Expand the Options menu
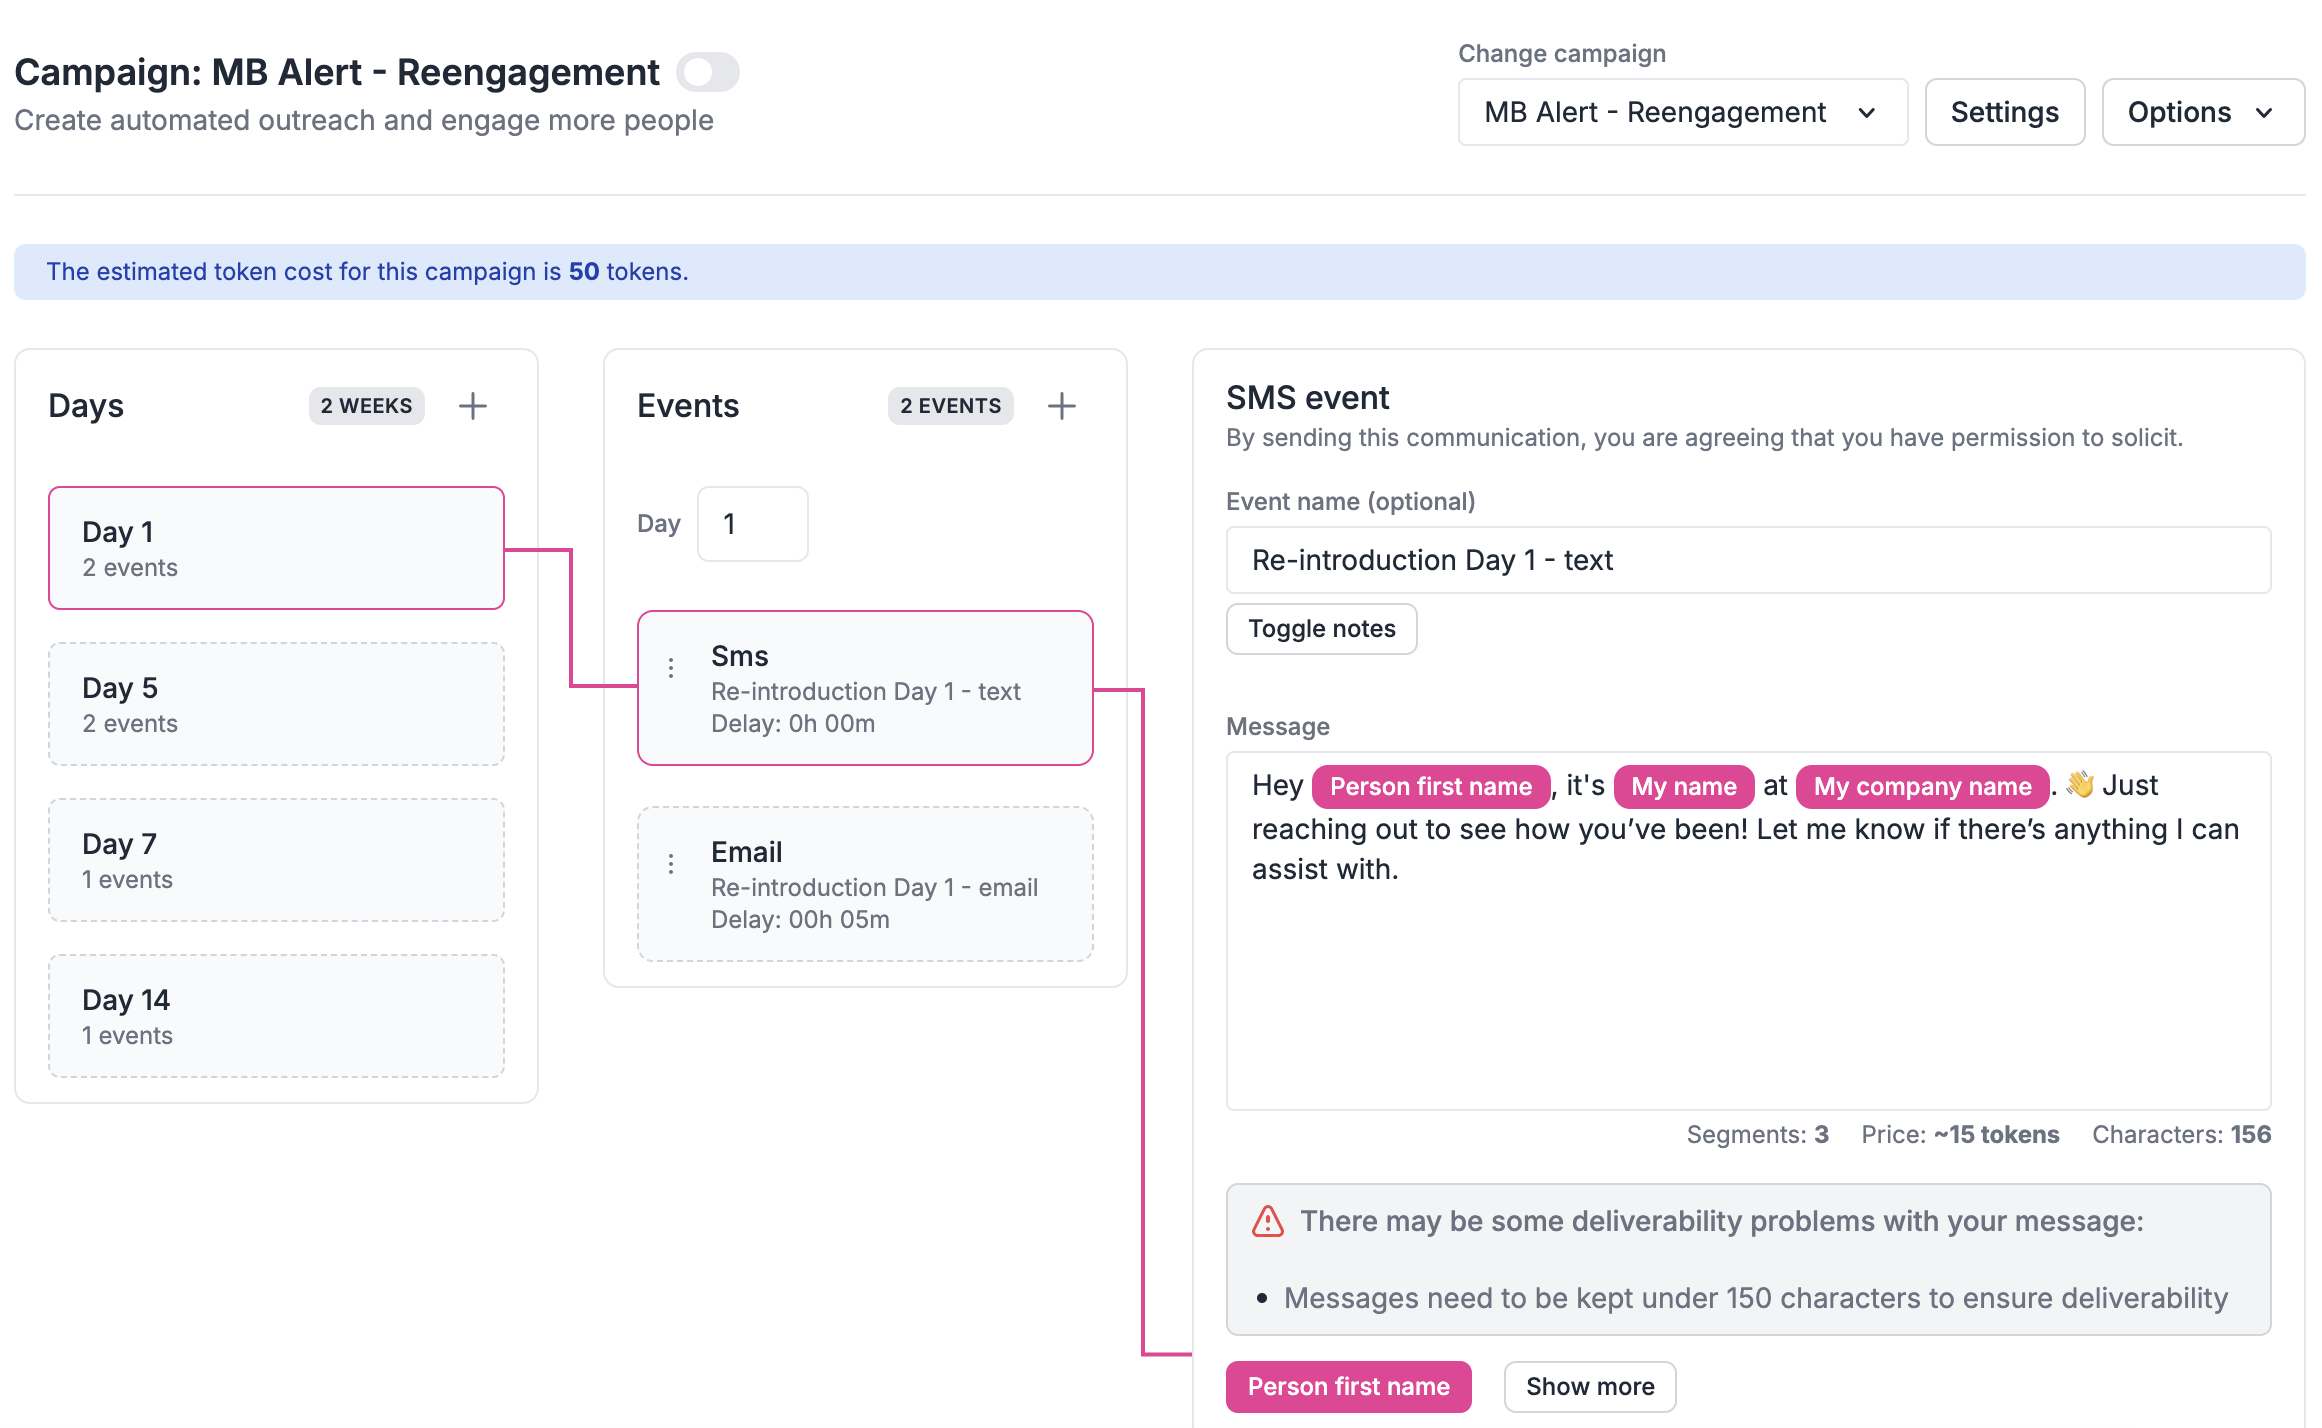The height and width of the screenshot is (1428, 2322). (x=2202, y=111)
